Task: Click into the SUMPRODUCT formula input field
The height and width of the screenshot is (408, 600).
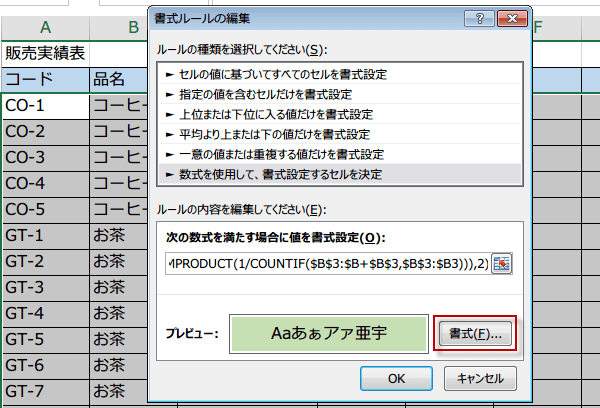Action: coord(328,264)
